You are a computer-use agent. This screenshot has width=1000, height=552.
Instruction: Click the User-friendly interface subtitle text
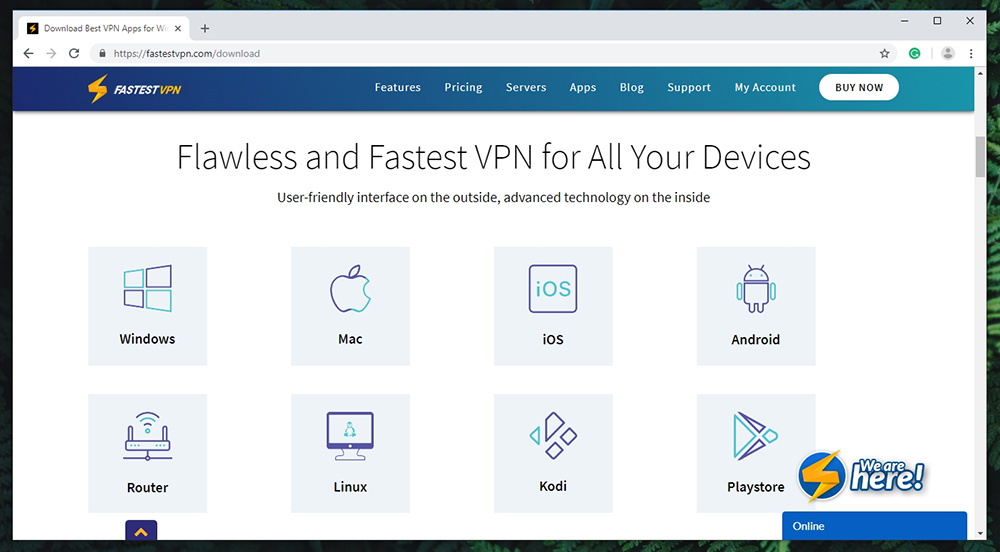point(494,198)
